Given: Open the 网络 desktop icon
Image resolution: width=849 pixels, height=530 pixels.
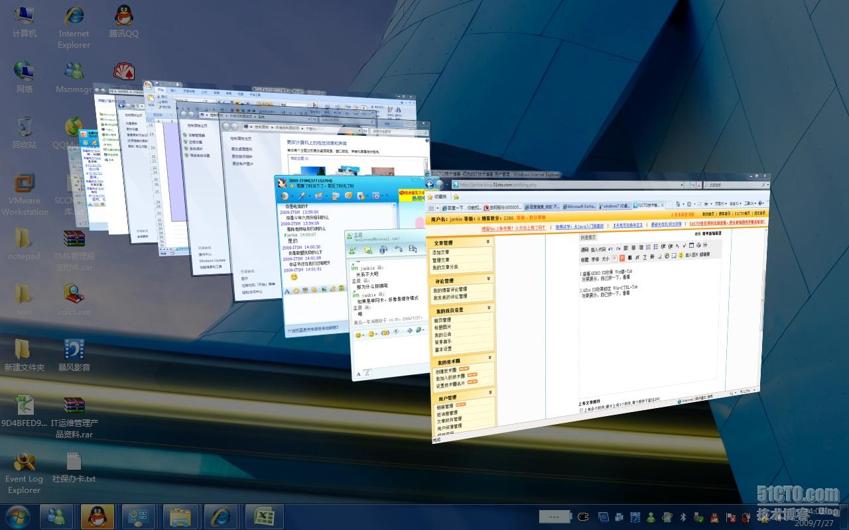Looking at the screenshot, I should point(24,76).
